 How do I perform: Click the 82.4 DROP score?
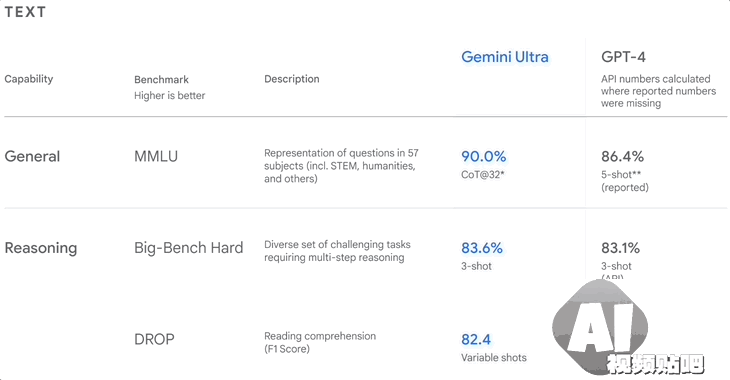point(476,339)
